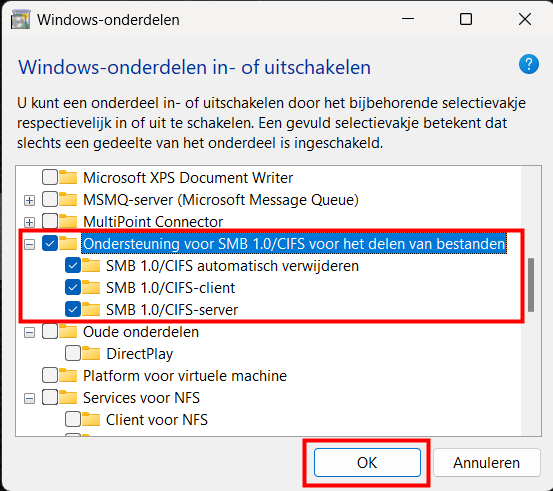Click the folder icon next to MultiPoint Connector
Viewport: 553px width, 491px height.
68,222
